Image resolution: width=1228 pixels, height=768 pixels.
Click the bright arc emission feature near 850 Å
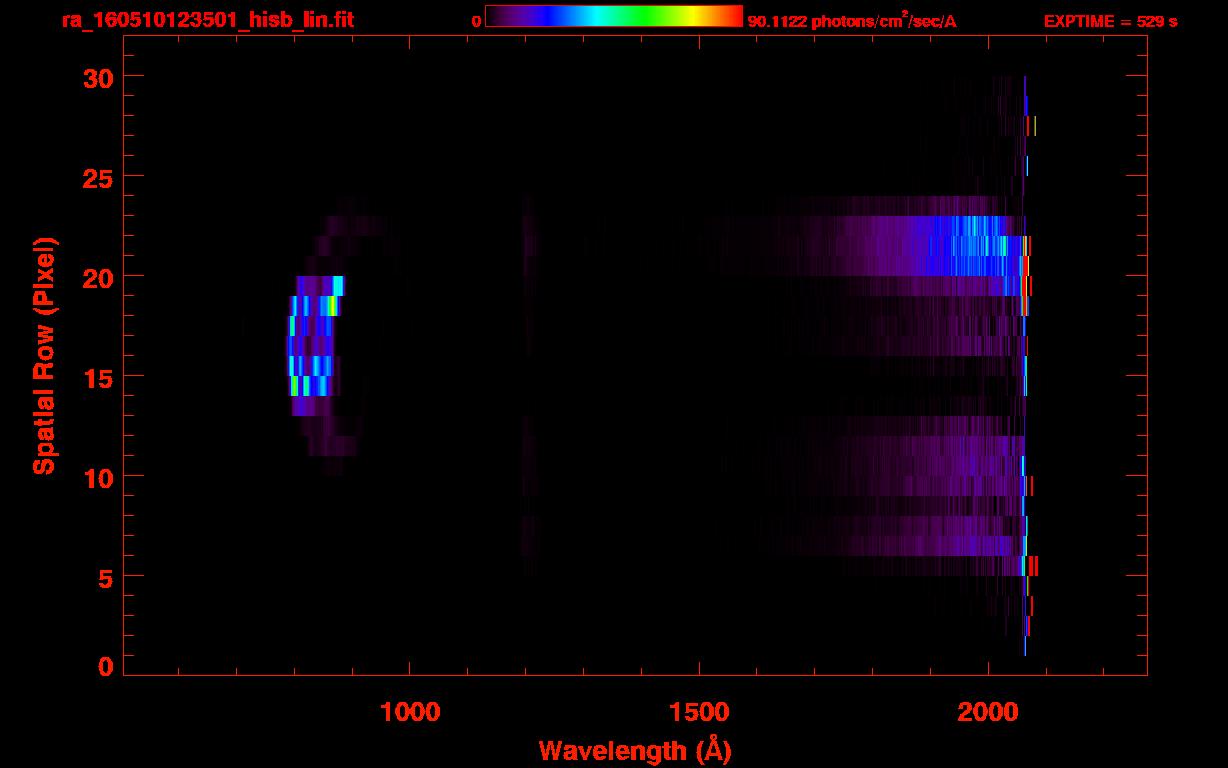(x=314, y=345)
